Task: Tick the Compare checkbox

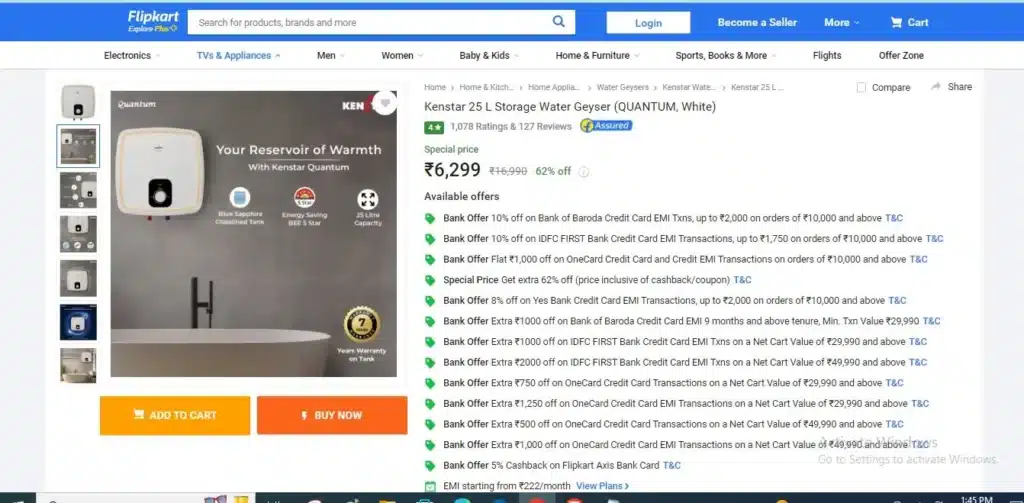Action: [x=861, y=87]
